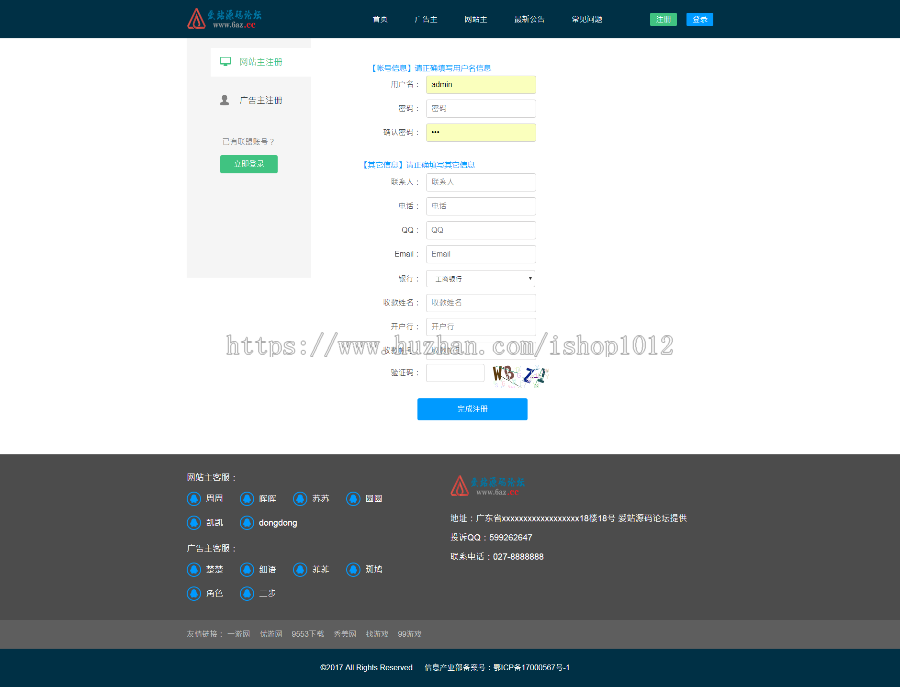Click the 用户名 field containing admin
900x687 pixels.
481,85
